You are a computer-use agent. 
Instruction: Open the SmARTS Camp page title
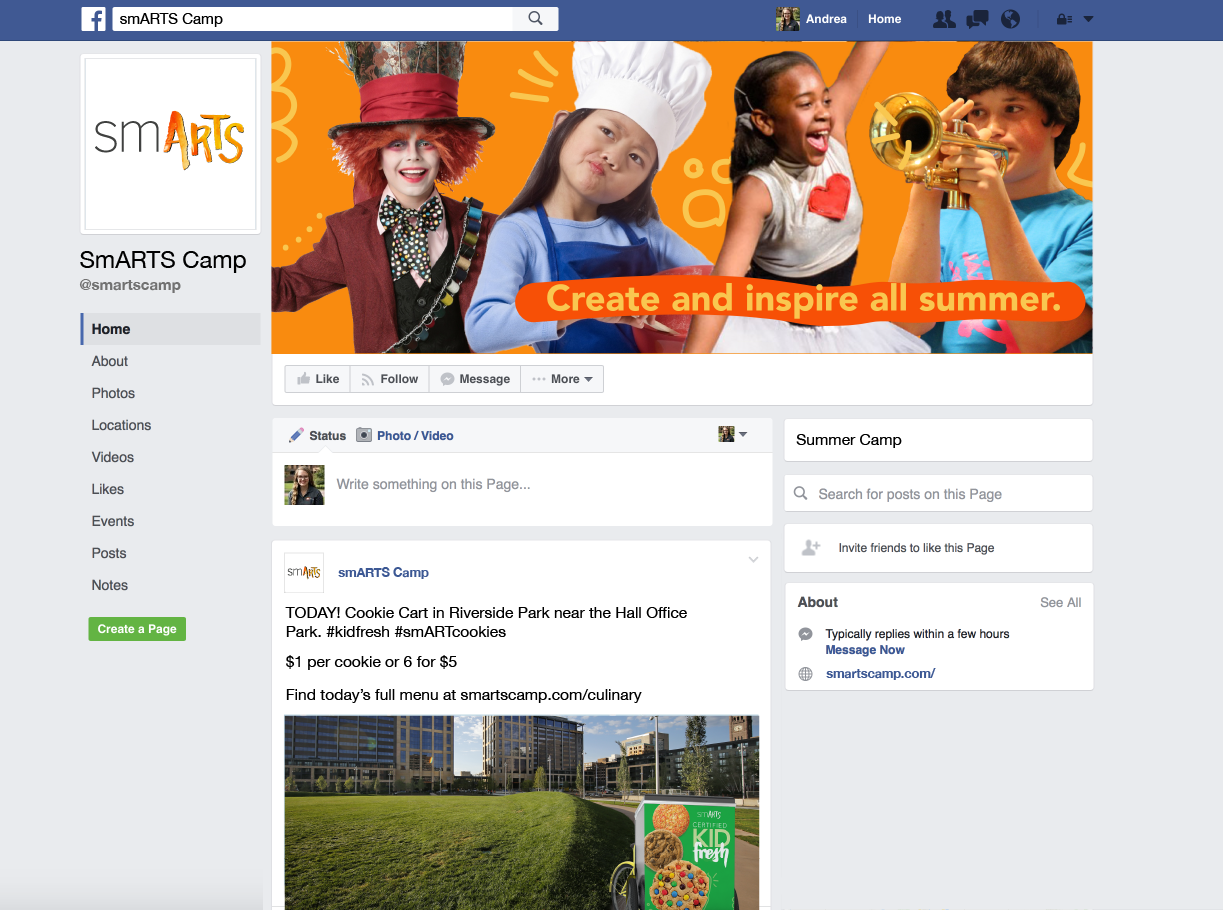[163, 260]
